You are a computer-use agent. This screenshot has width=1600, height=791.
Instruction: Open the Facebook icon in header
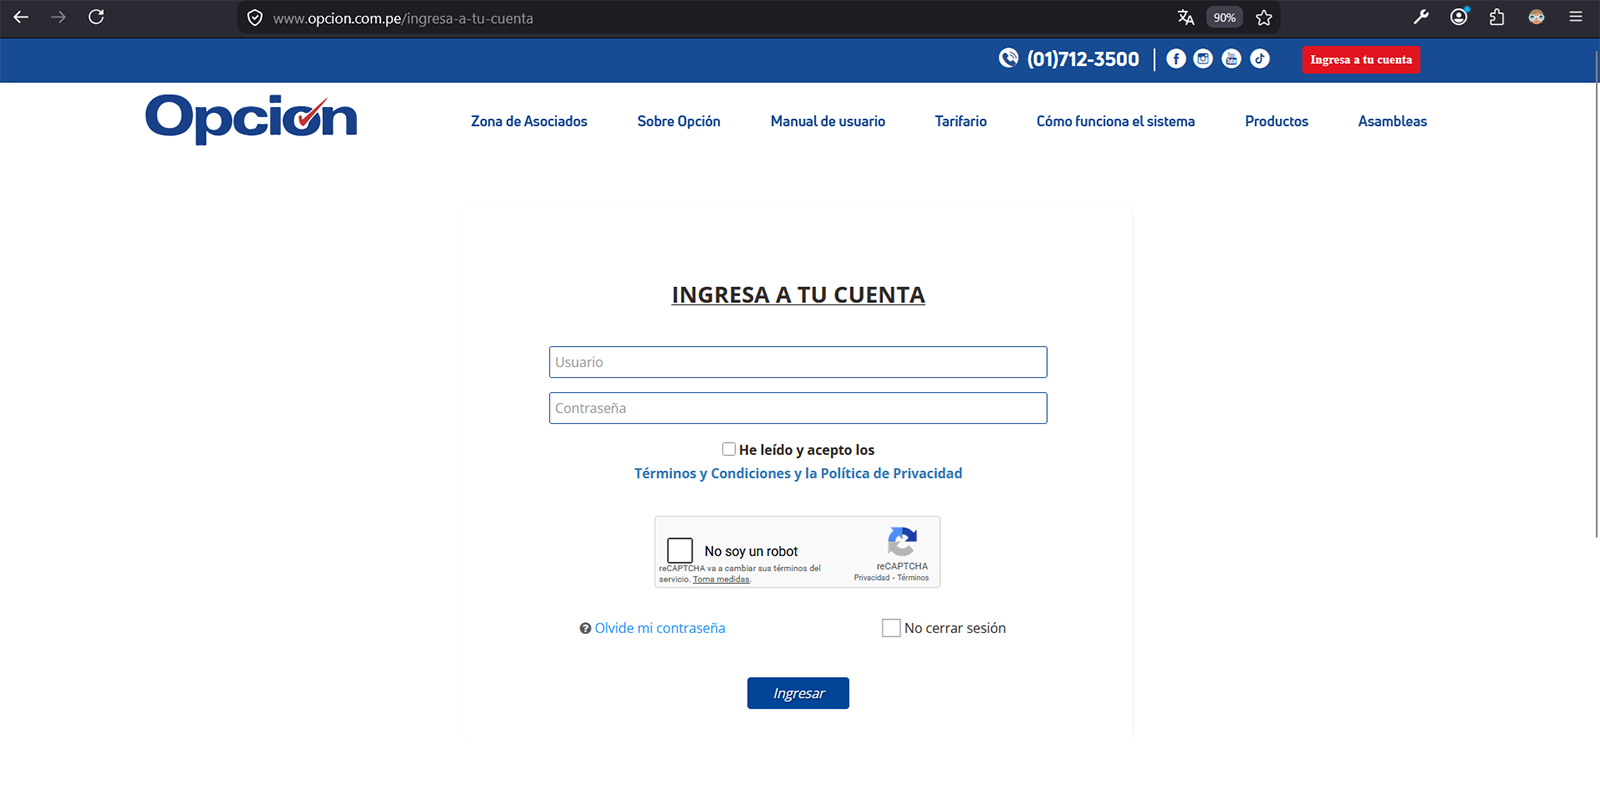pos(1176,59)
